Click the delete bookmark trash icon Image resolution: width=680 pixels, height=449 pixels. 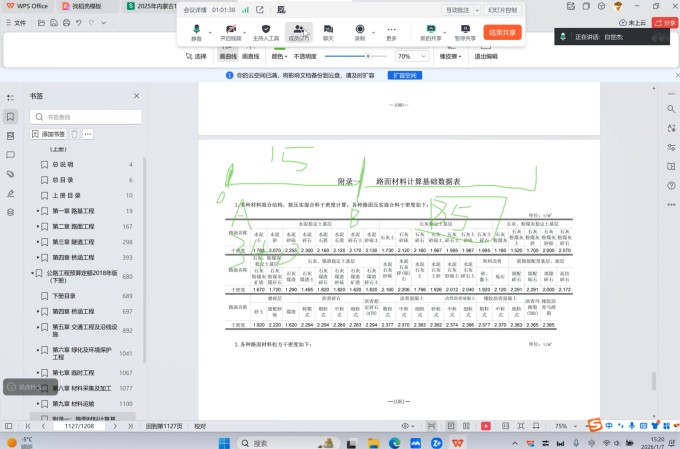[74, 133]
